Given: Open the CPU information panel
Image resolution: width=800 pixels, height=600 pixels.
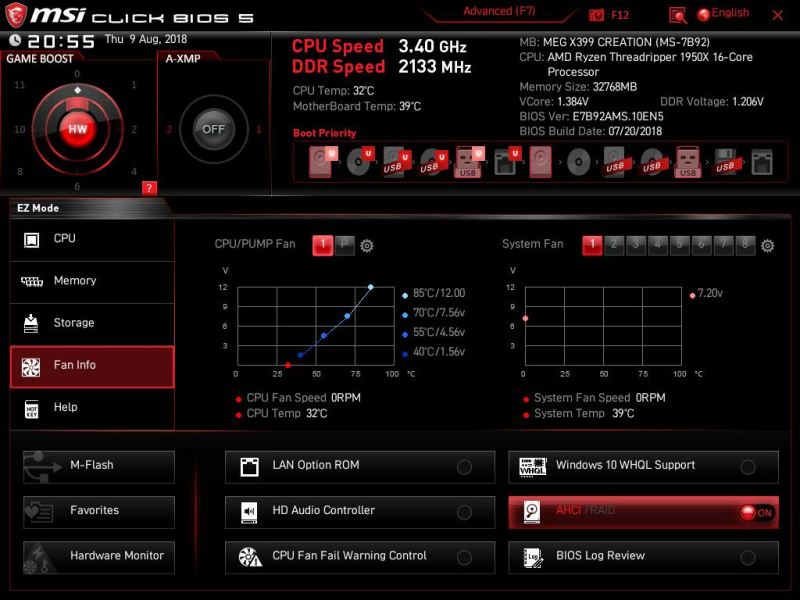Looking at the screenshot, I should 91,238.
